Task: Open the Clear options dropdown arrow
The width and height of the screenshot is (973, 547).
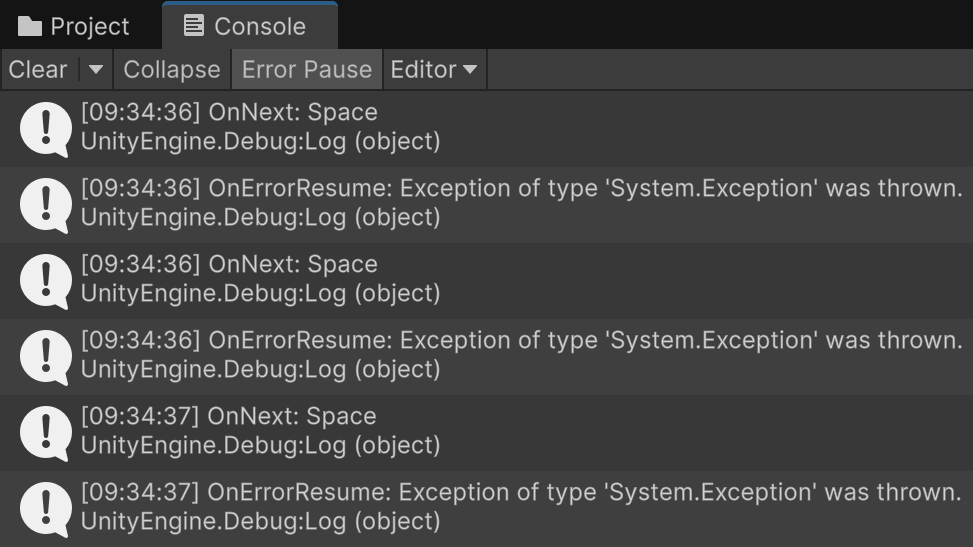Action: coord(96,70)
